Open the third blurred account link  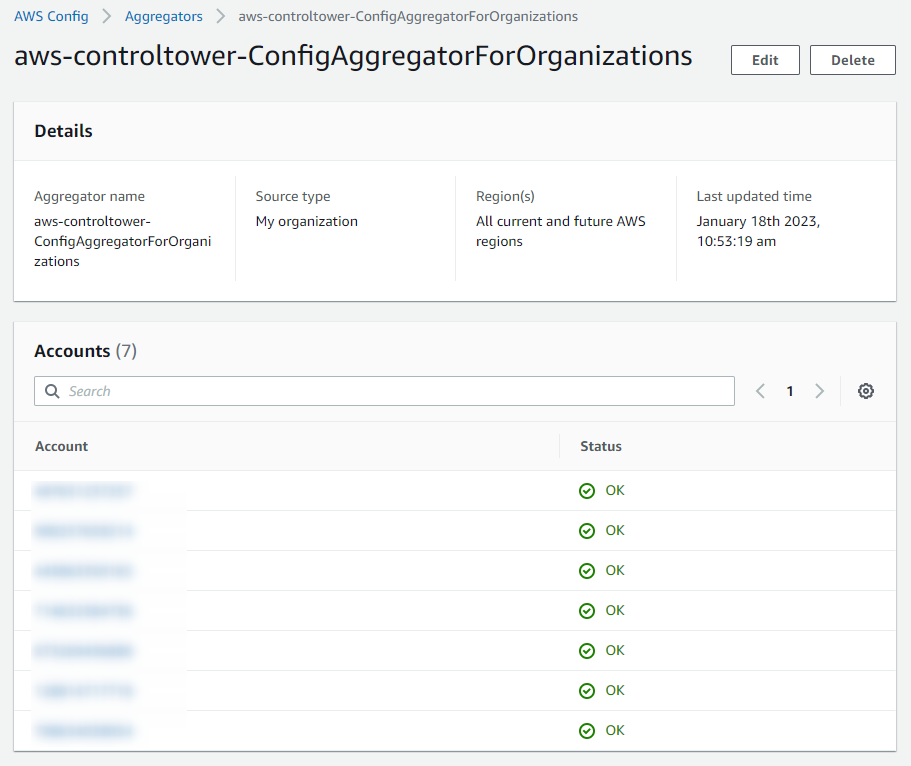click(x=84, y=571)
